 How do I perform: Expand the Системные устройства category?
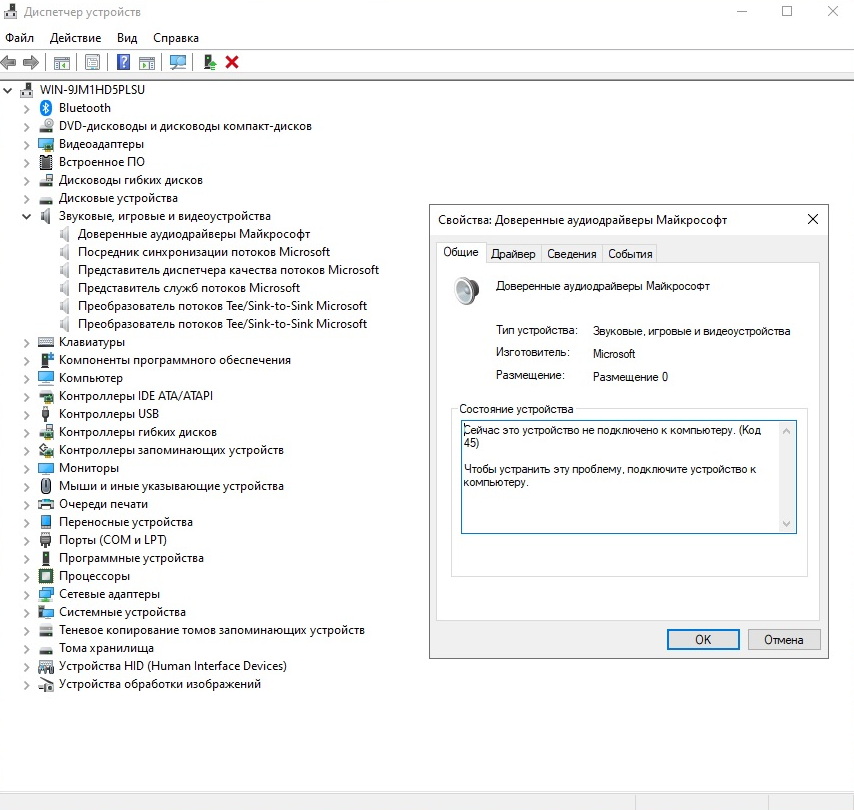[x=26, y=612]
